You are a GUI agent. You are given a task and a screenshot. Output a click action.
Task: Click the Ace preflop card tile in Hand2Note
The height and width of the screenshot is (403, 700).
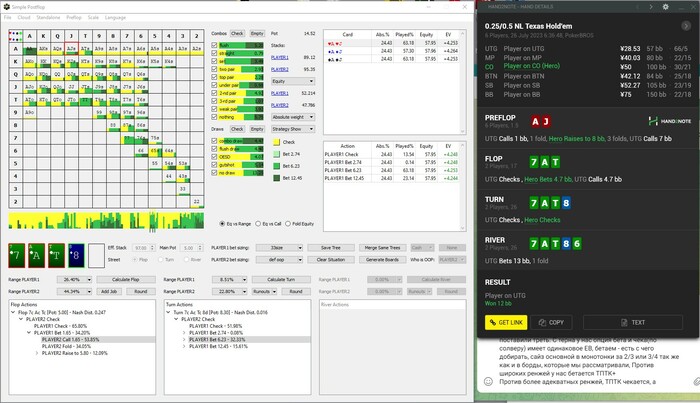tap(535, 121)
